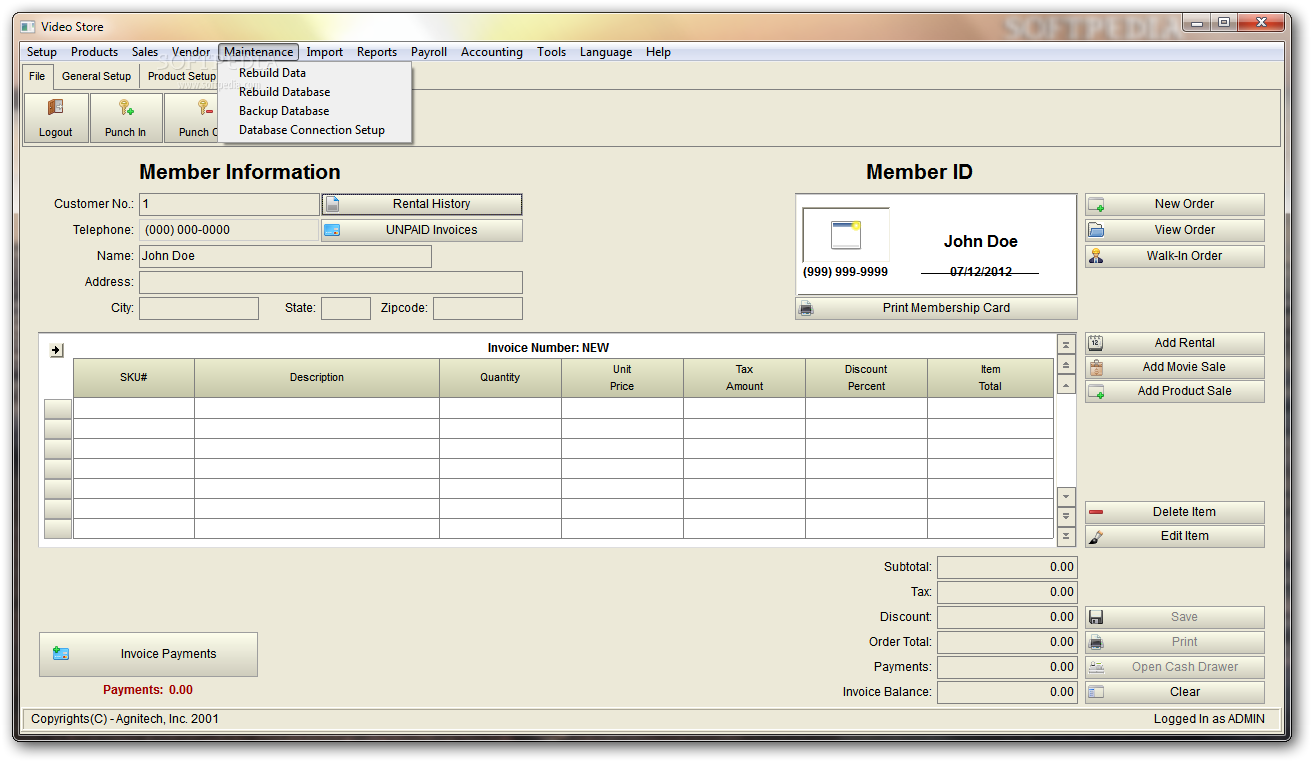
Task: Click the Quantity column header
Action: (x=500, y=378)
